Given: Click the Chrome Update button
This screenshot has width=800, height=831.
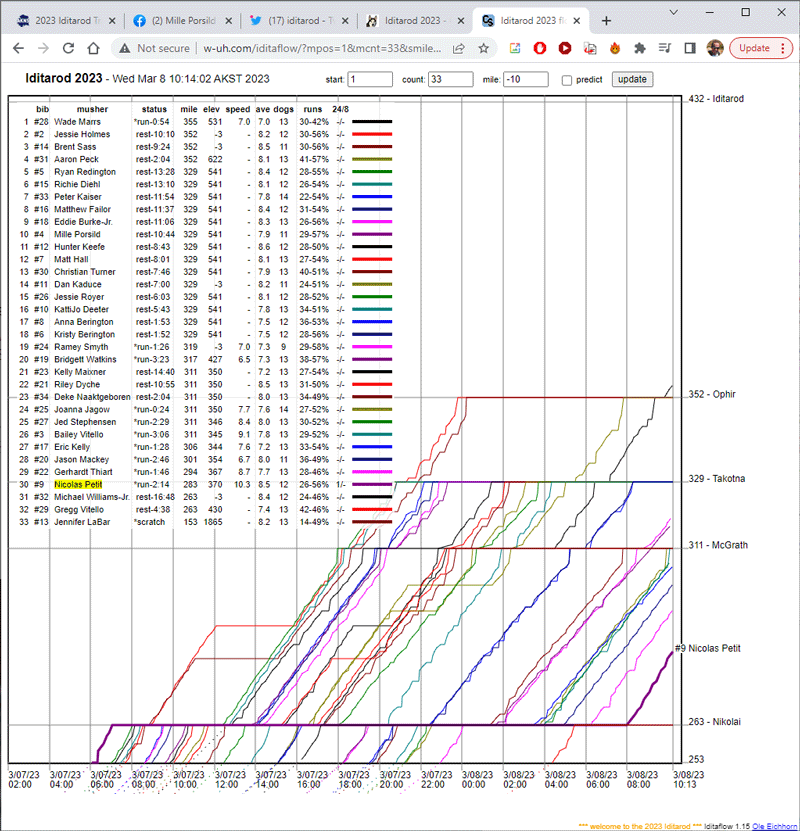Looking at the screenshot, I should tap(761, 48).
